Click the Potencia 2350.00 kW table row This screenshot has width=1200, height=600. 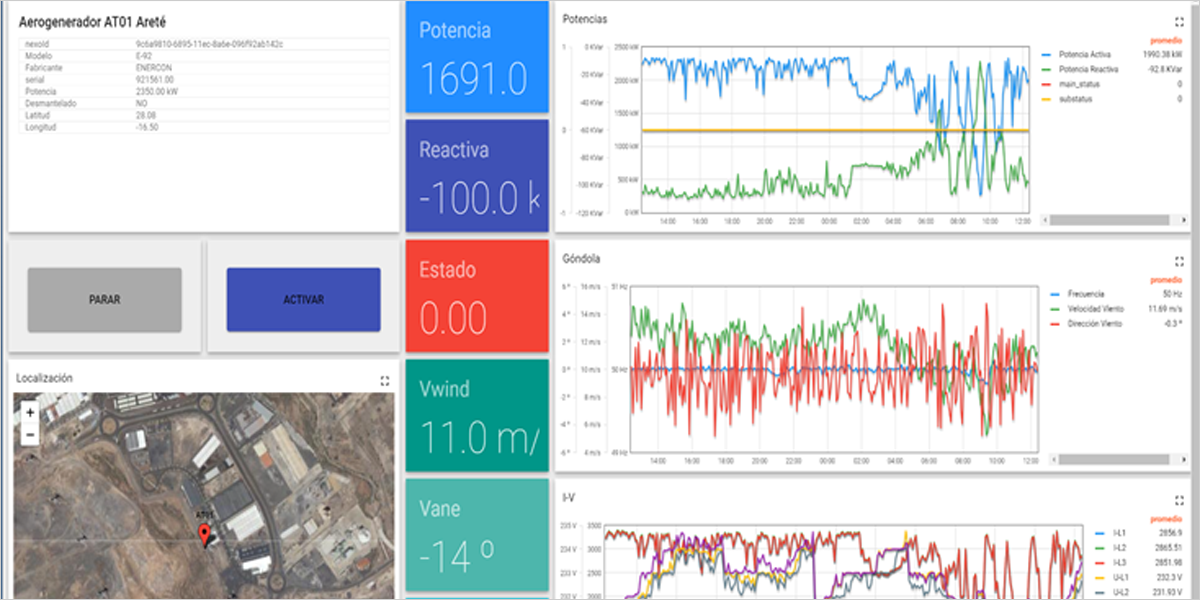205,92
